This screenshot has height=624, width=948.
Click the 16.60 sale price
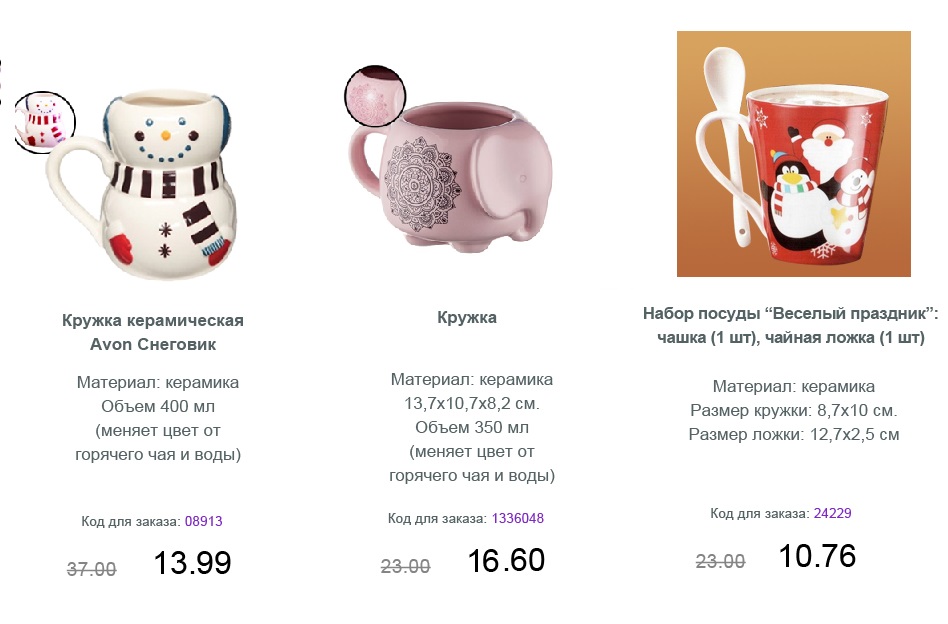pyautogui.click(x=507, y=561)
